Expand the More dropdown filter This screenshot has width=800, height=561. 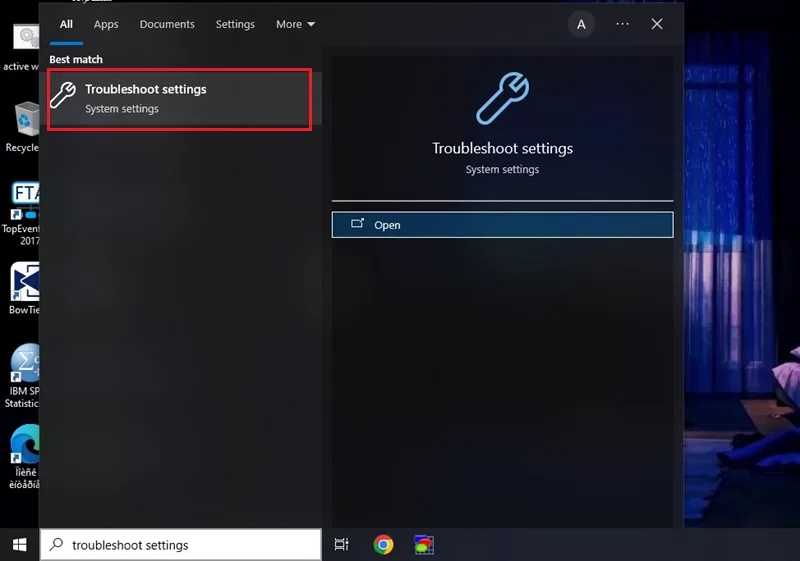(x=295, y=24)
